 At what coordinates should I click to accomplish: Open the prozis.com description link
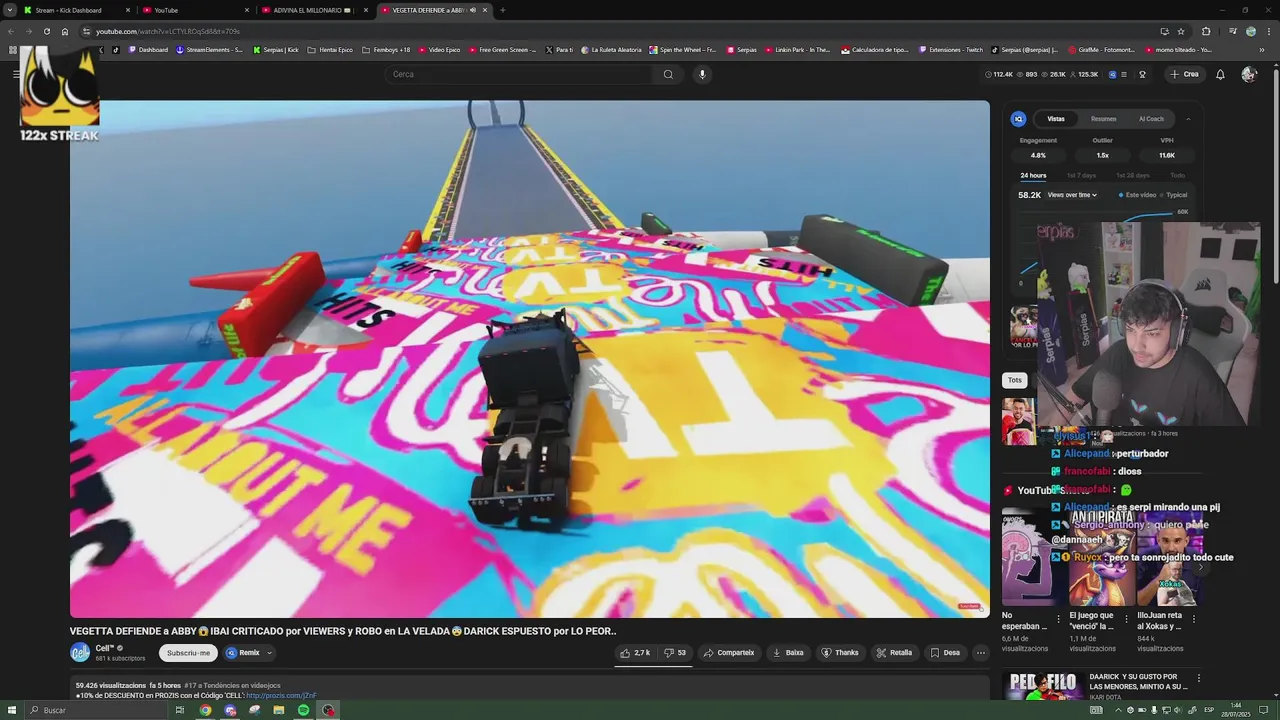[281, 696]
